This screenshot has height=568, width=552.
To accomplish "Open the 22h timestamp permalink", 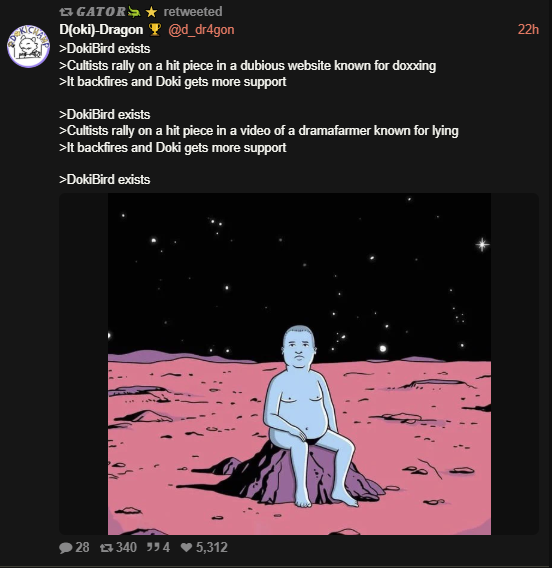I will [x=528, y=29].
